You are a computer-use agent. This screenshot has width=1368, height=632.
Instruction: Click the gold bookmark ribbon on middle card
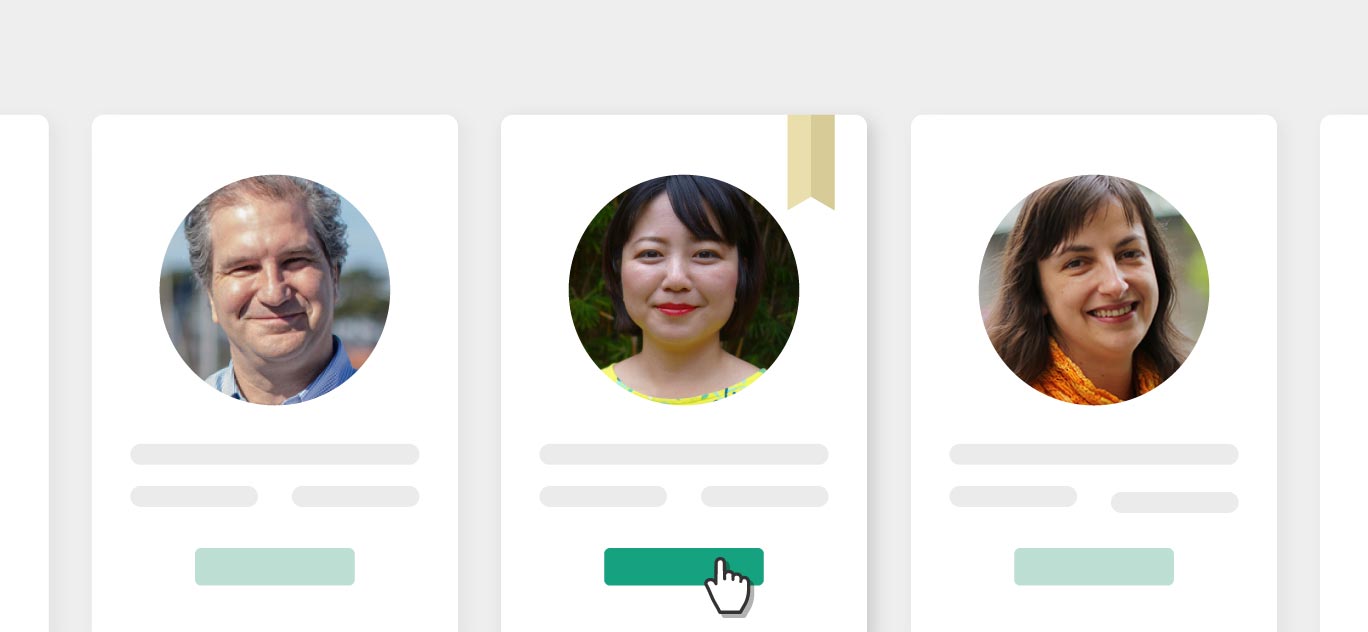(811, 160)
